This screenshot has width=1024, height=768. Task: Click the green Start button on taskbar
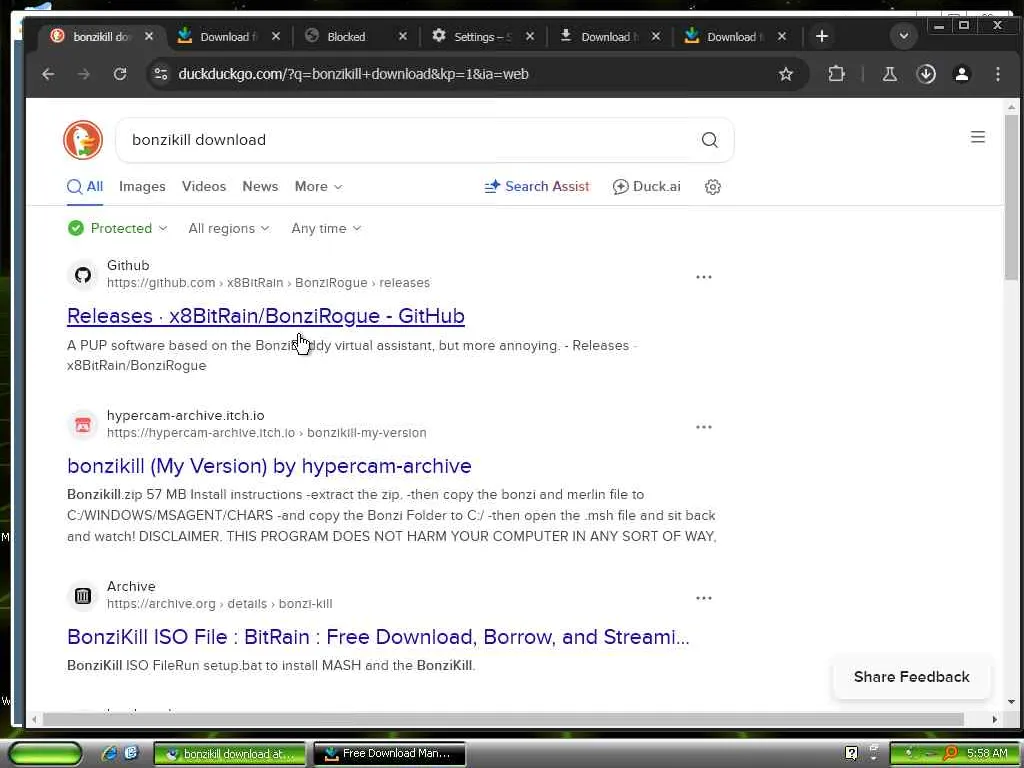[x=45, y=754]
